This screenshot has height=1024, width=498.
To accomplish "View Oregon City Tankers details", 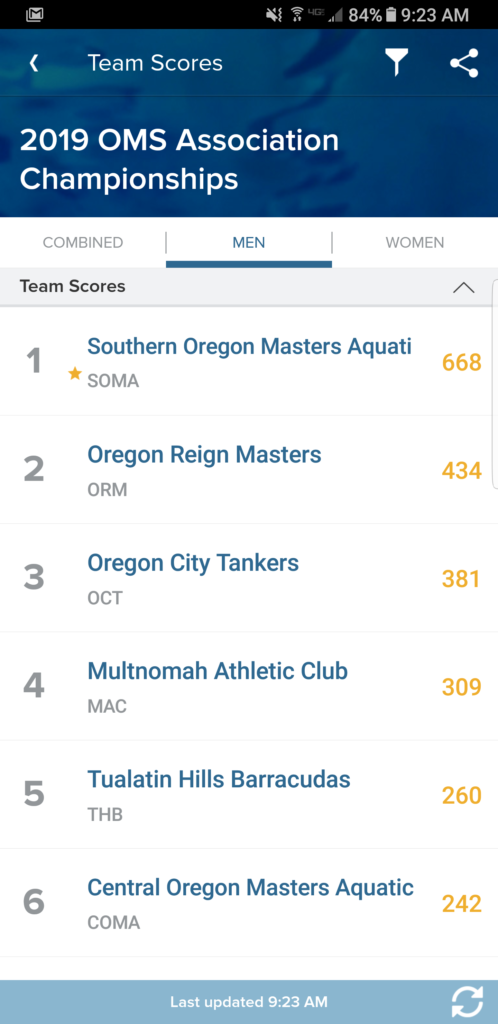I will coord(249,578).
